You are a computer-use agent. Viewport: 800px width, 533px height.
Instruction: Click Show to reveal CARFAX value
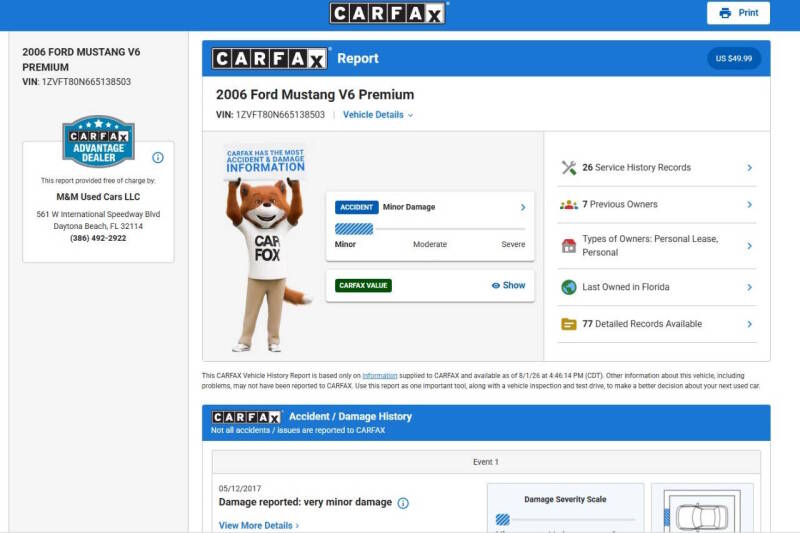click(x=508, y=286)
